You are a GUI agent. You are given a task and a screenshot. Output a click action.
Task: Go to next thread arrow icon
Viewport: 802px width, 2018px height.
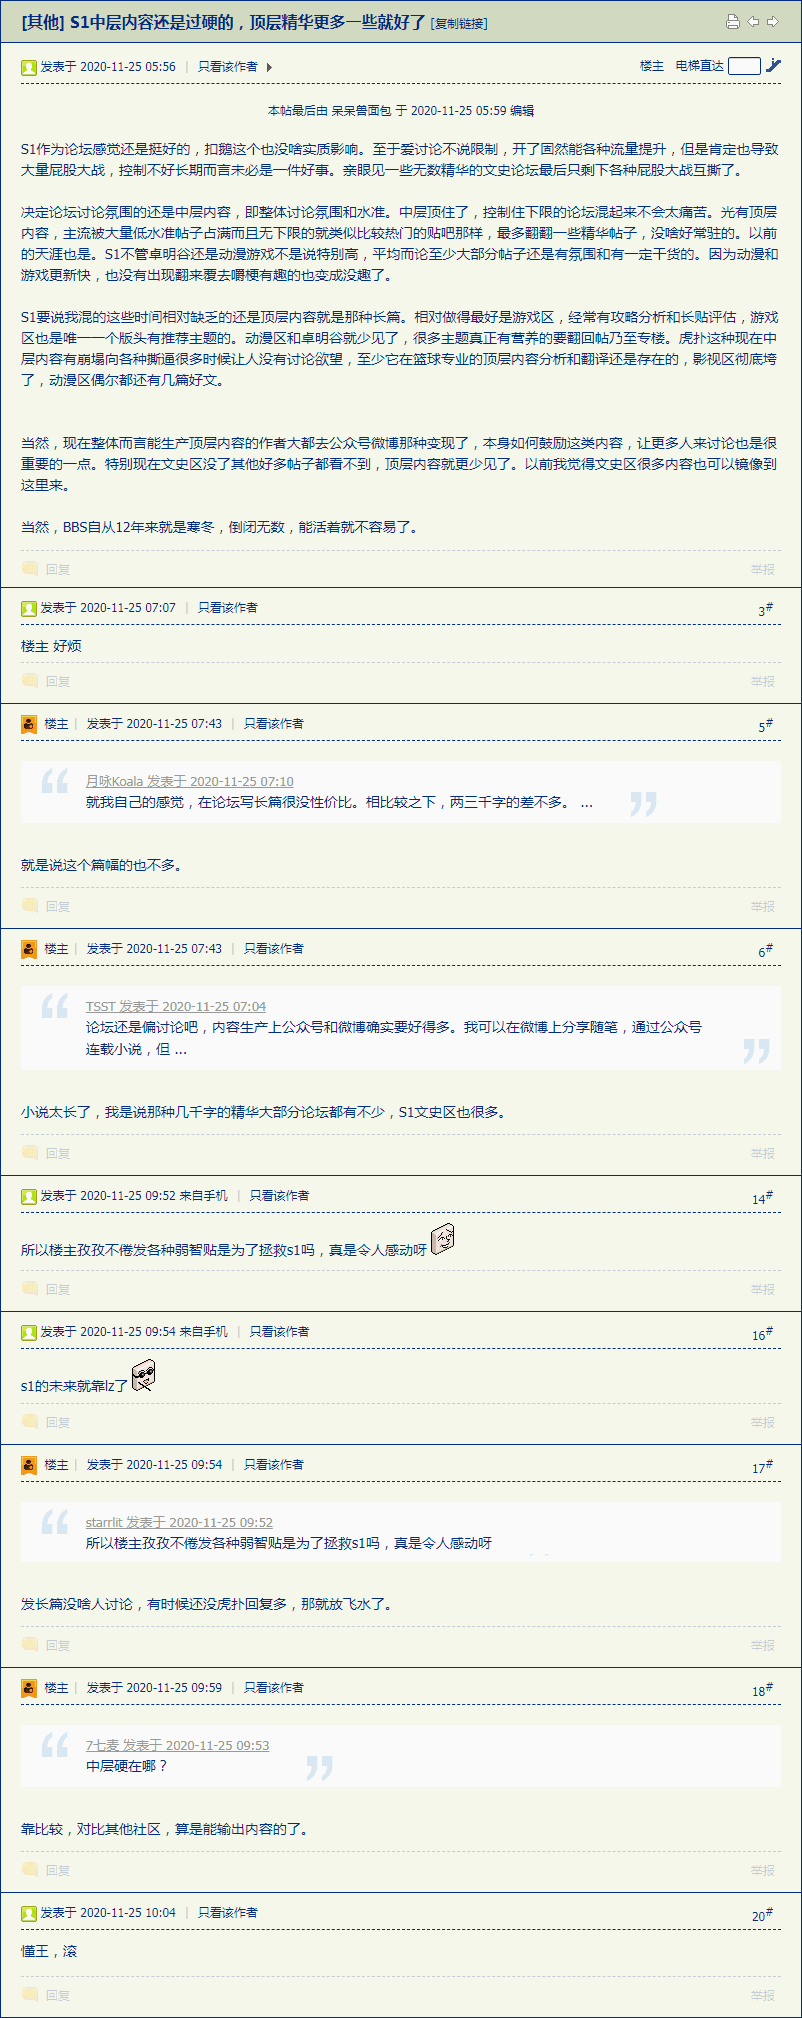[x=772, y=22]
